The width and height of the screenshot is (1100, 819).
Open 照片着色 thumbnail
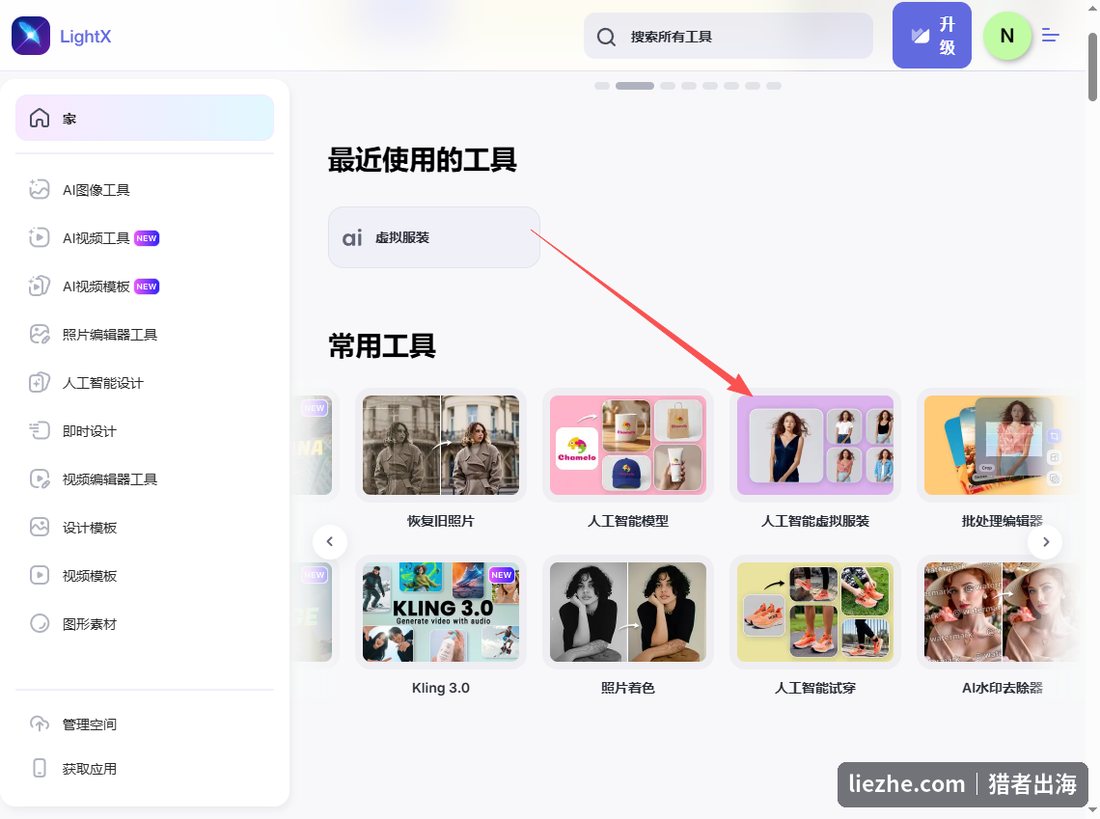pos(628,612)
